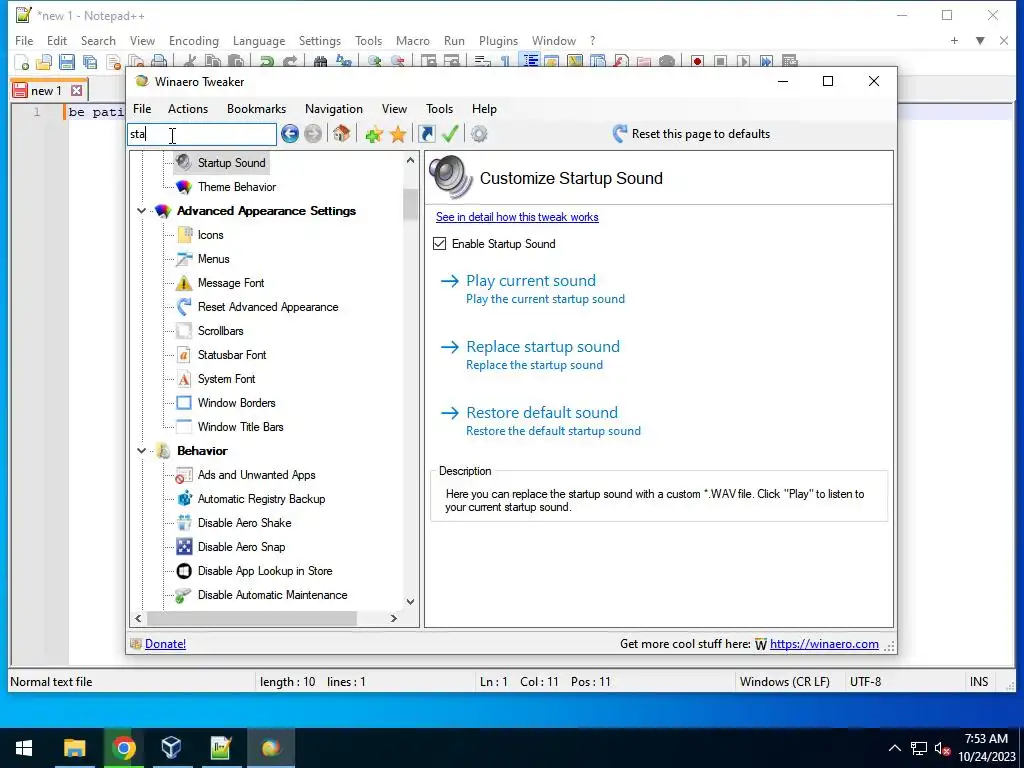Open the Winaero Tweaker home page icon
Screen dimensions: 1024x768
coord(341,134)
